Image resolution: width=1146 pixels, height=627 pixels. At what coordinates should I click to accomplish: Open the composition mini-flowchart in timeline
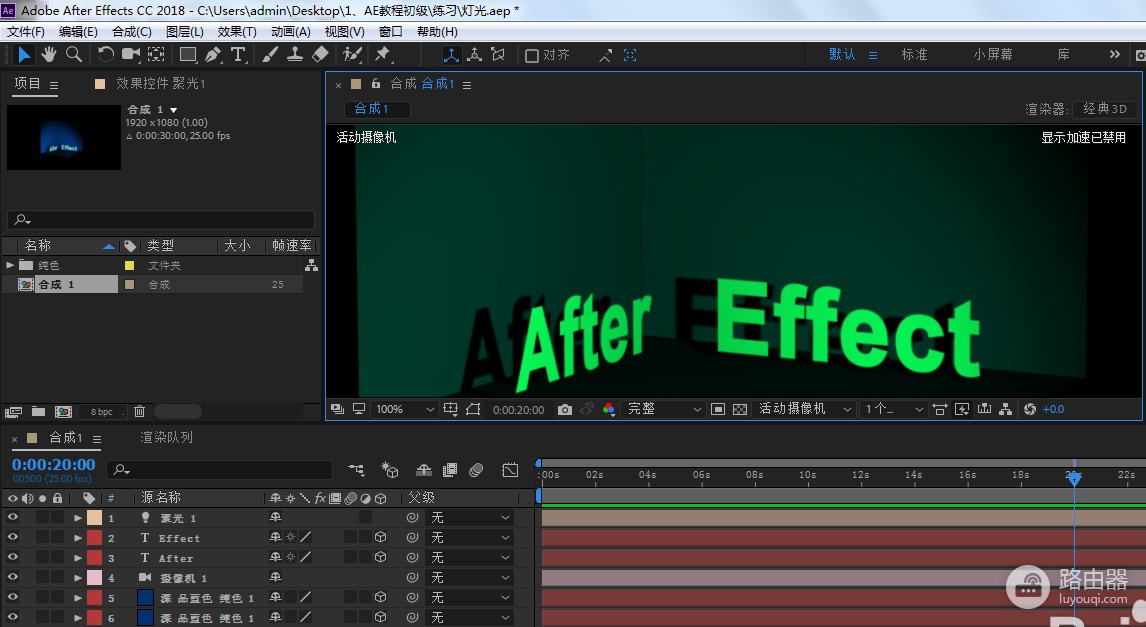356,470
